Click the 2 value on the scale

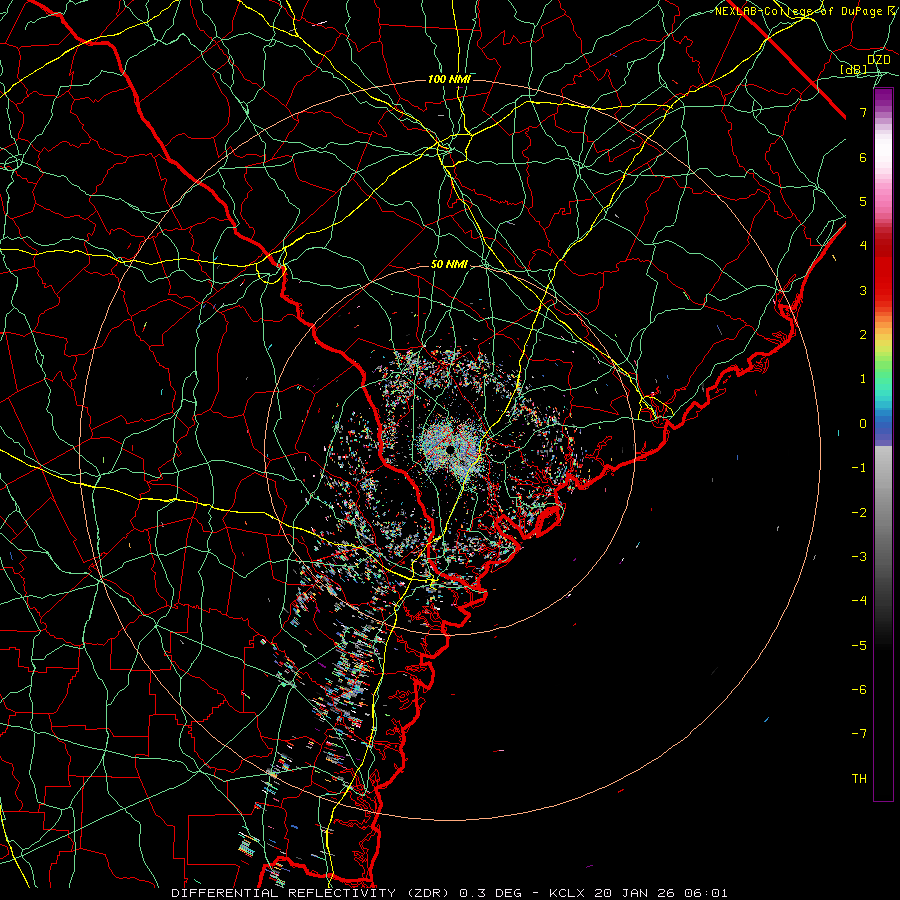click(x=863, y=335)
